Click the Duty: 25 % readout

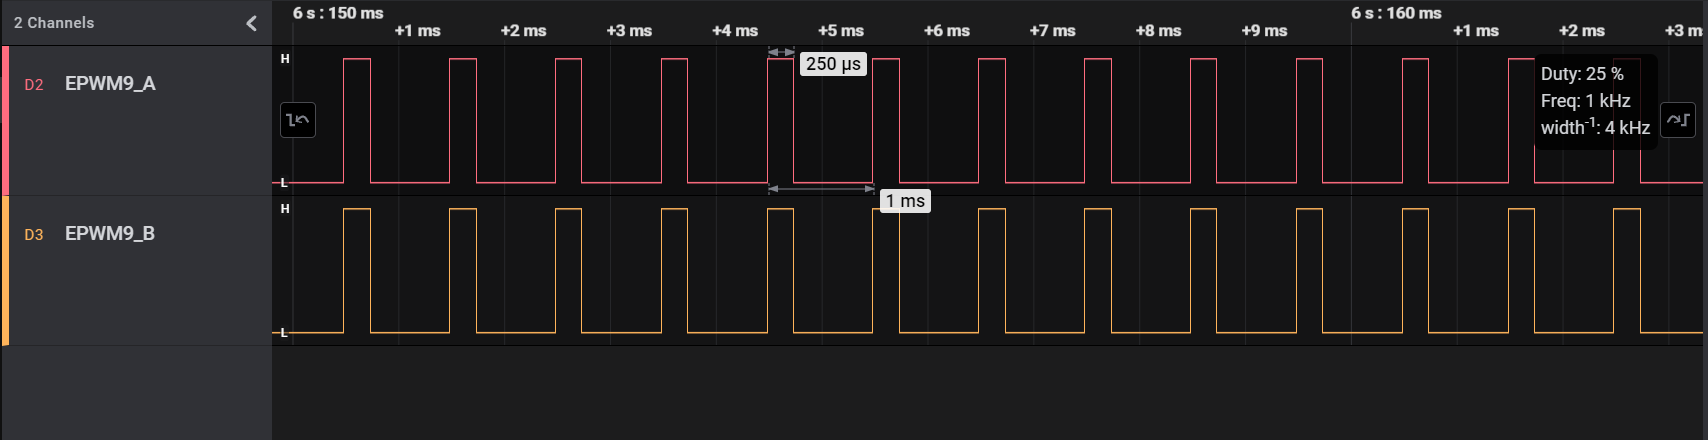point(1582,74)
